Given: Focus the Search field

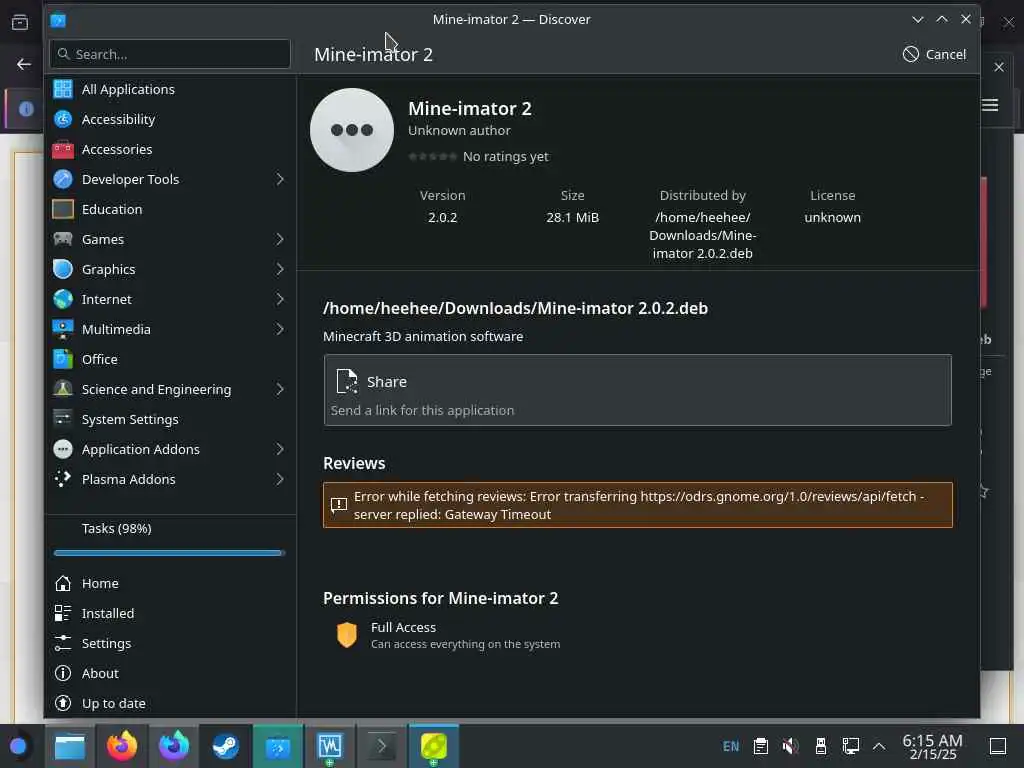Looking at the screenshot, I should pyautogui.click(x=170, y=54).
